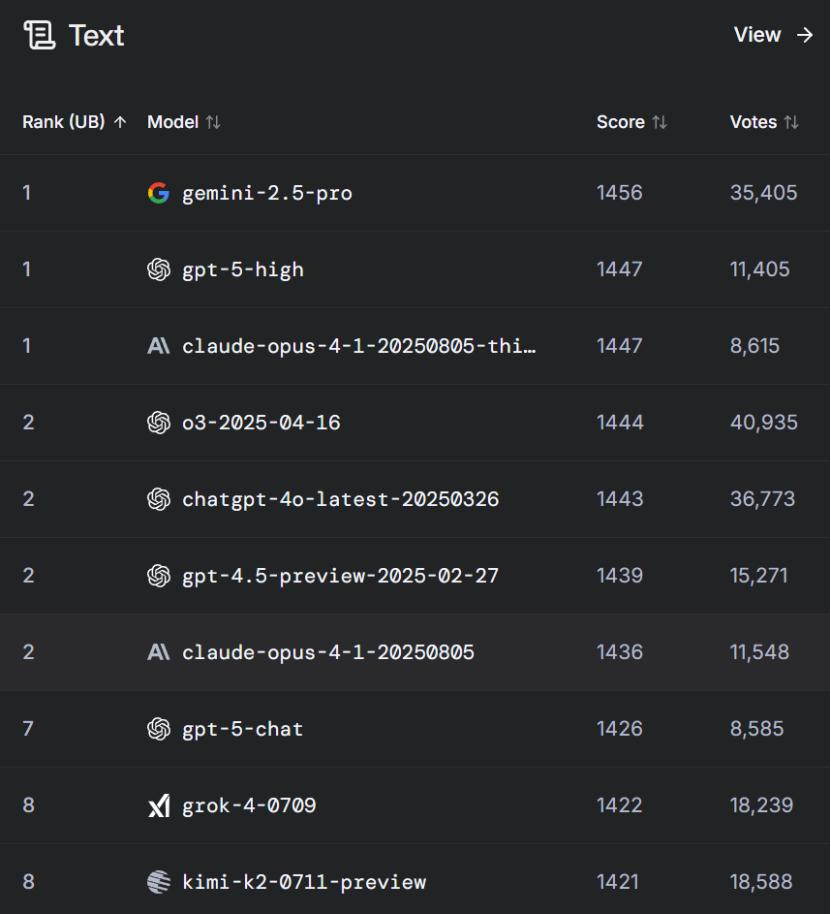Click the OpenAI logo next to o3-2025-04-16
This screenshot has width=831, height=914.
[x=158, y=422]
